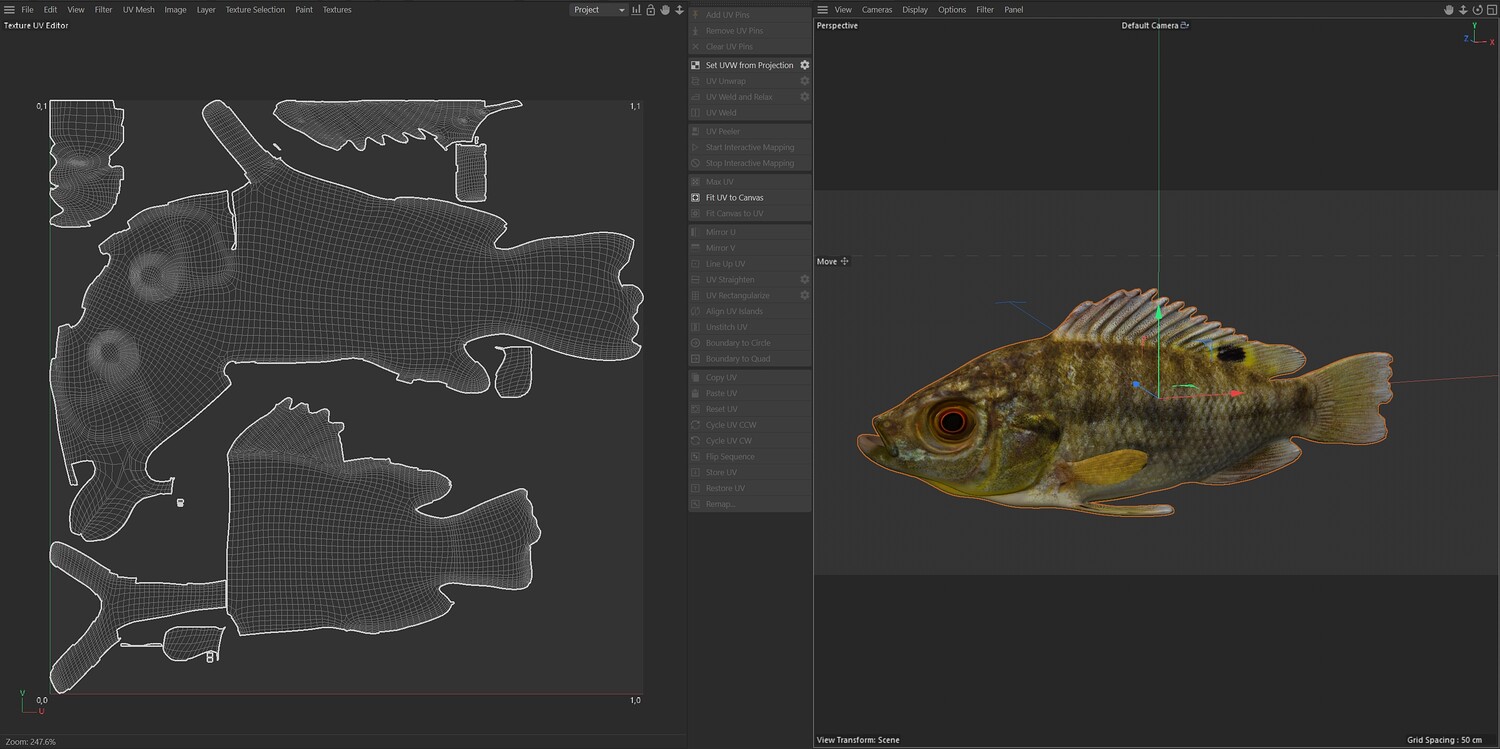Viewport: 1500px width, 749px height.
Task: Open the viewport Display menu
Action: 915,10
